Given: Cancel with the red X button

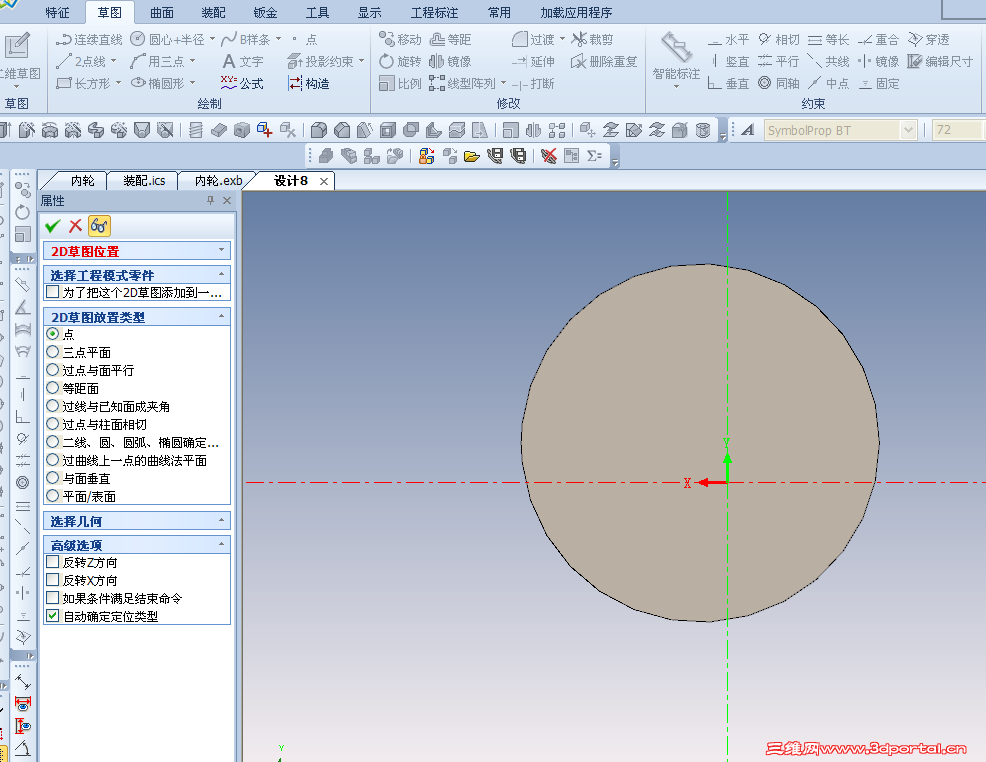Looking at the screenshot, I should point(75,226).
